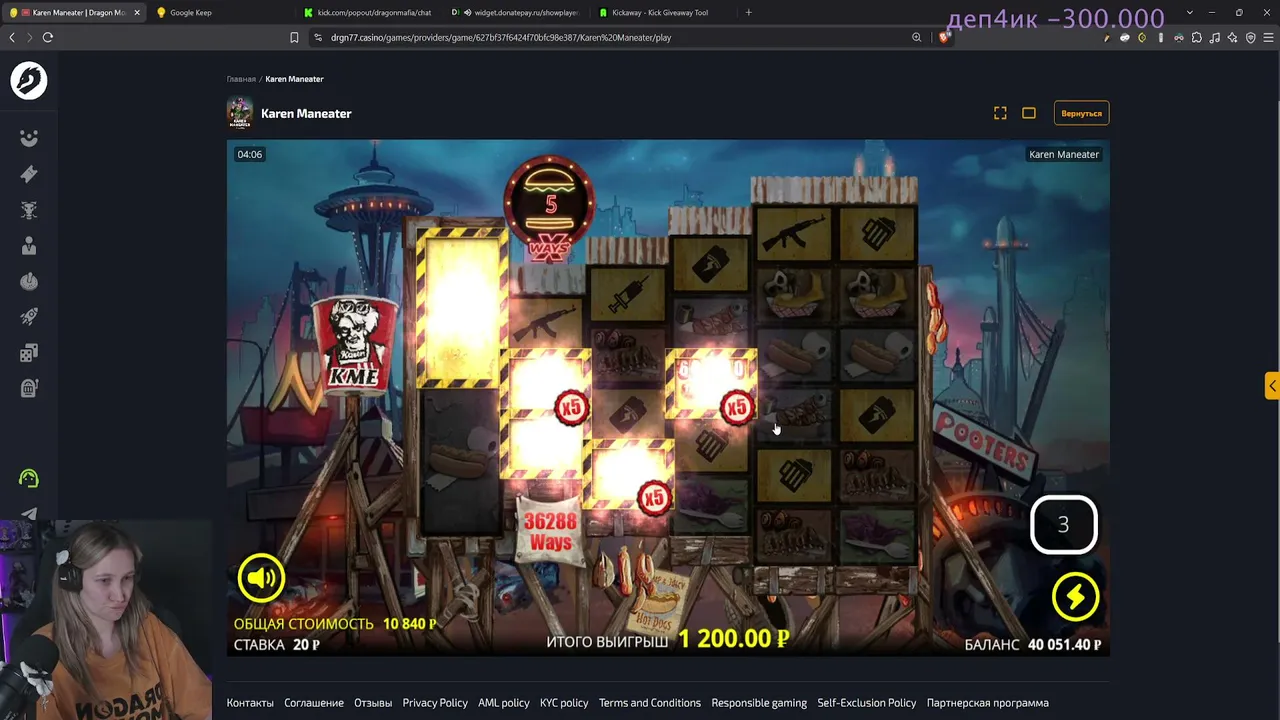Go forward in browser history
Screen dimensions: 1280x720
[x=29, y=37]
